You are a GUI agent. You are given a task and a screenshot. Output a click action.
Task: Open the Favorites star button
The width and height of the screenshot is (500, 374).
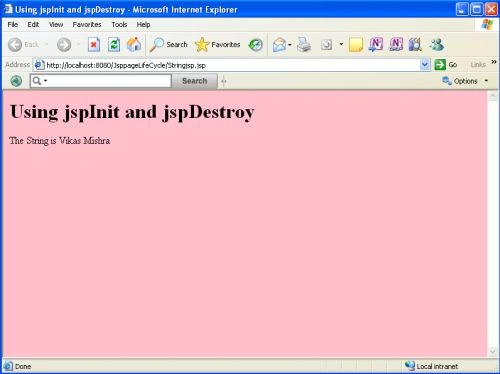217,44
